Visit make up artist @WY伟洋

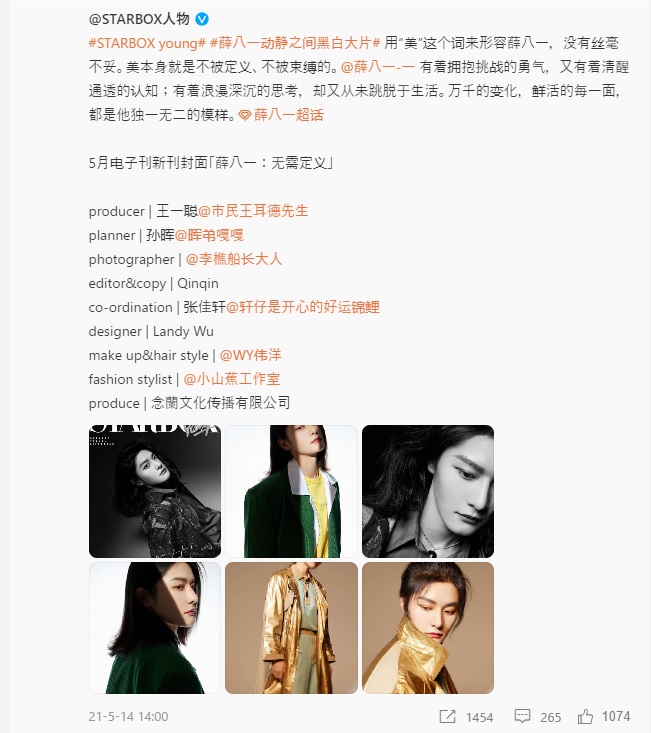[250, 355]
